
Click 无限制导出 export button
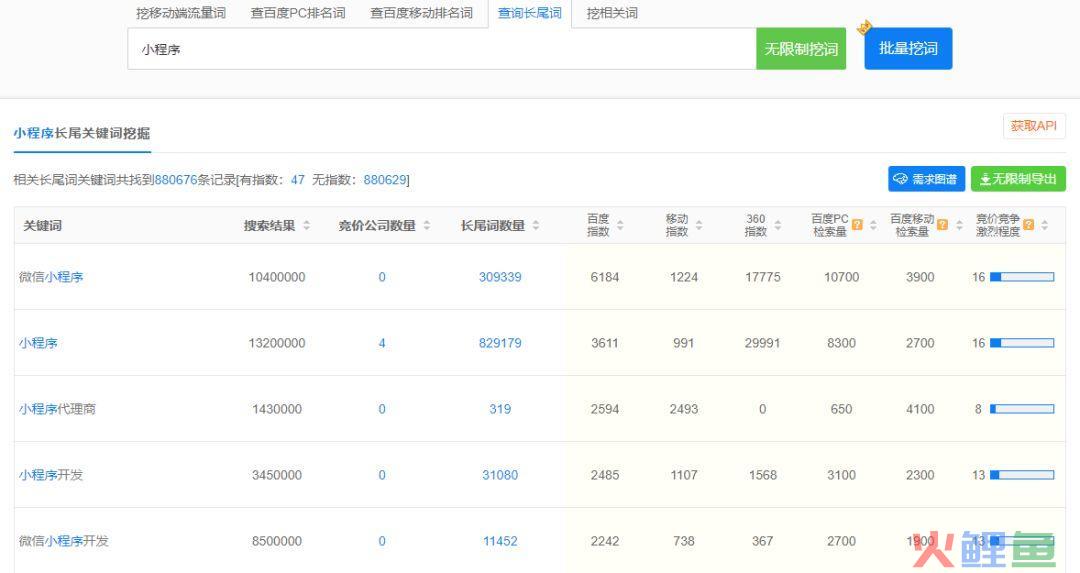point(1018,179)
